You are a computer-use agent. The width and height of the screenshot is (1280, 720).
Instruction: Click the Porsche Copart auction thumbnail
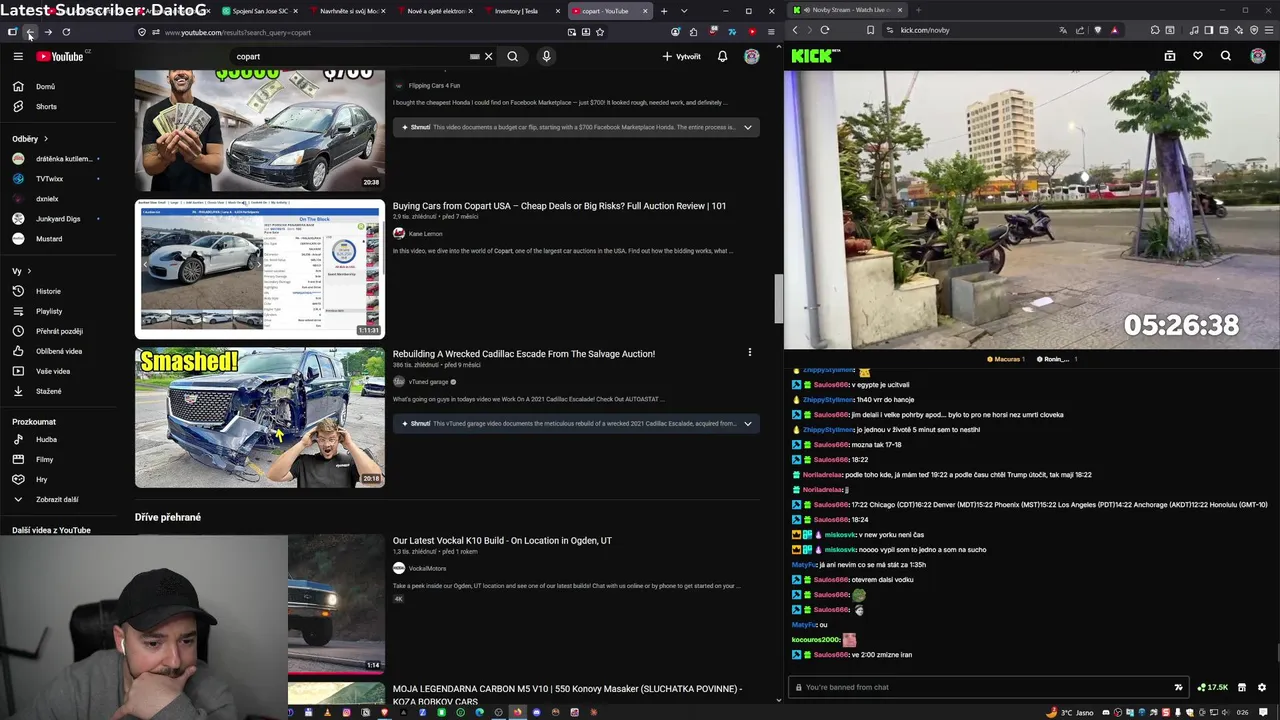pyautogui.click(x=260, y=269)
